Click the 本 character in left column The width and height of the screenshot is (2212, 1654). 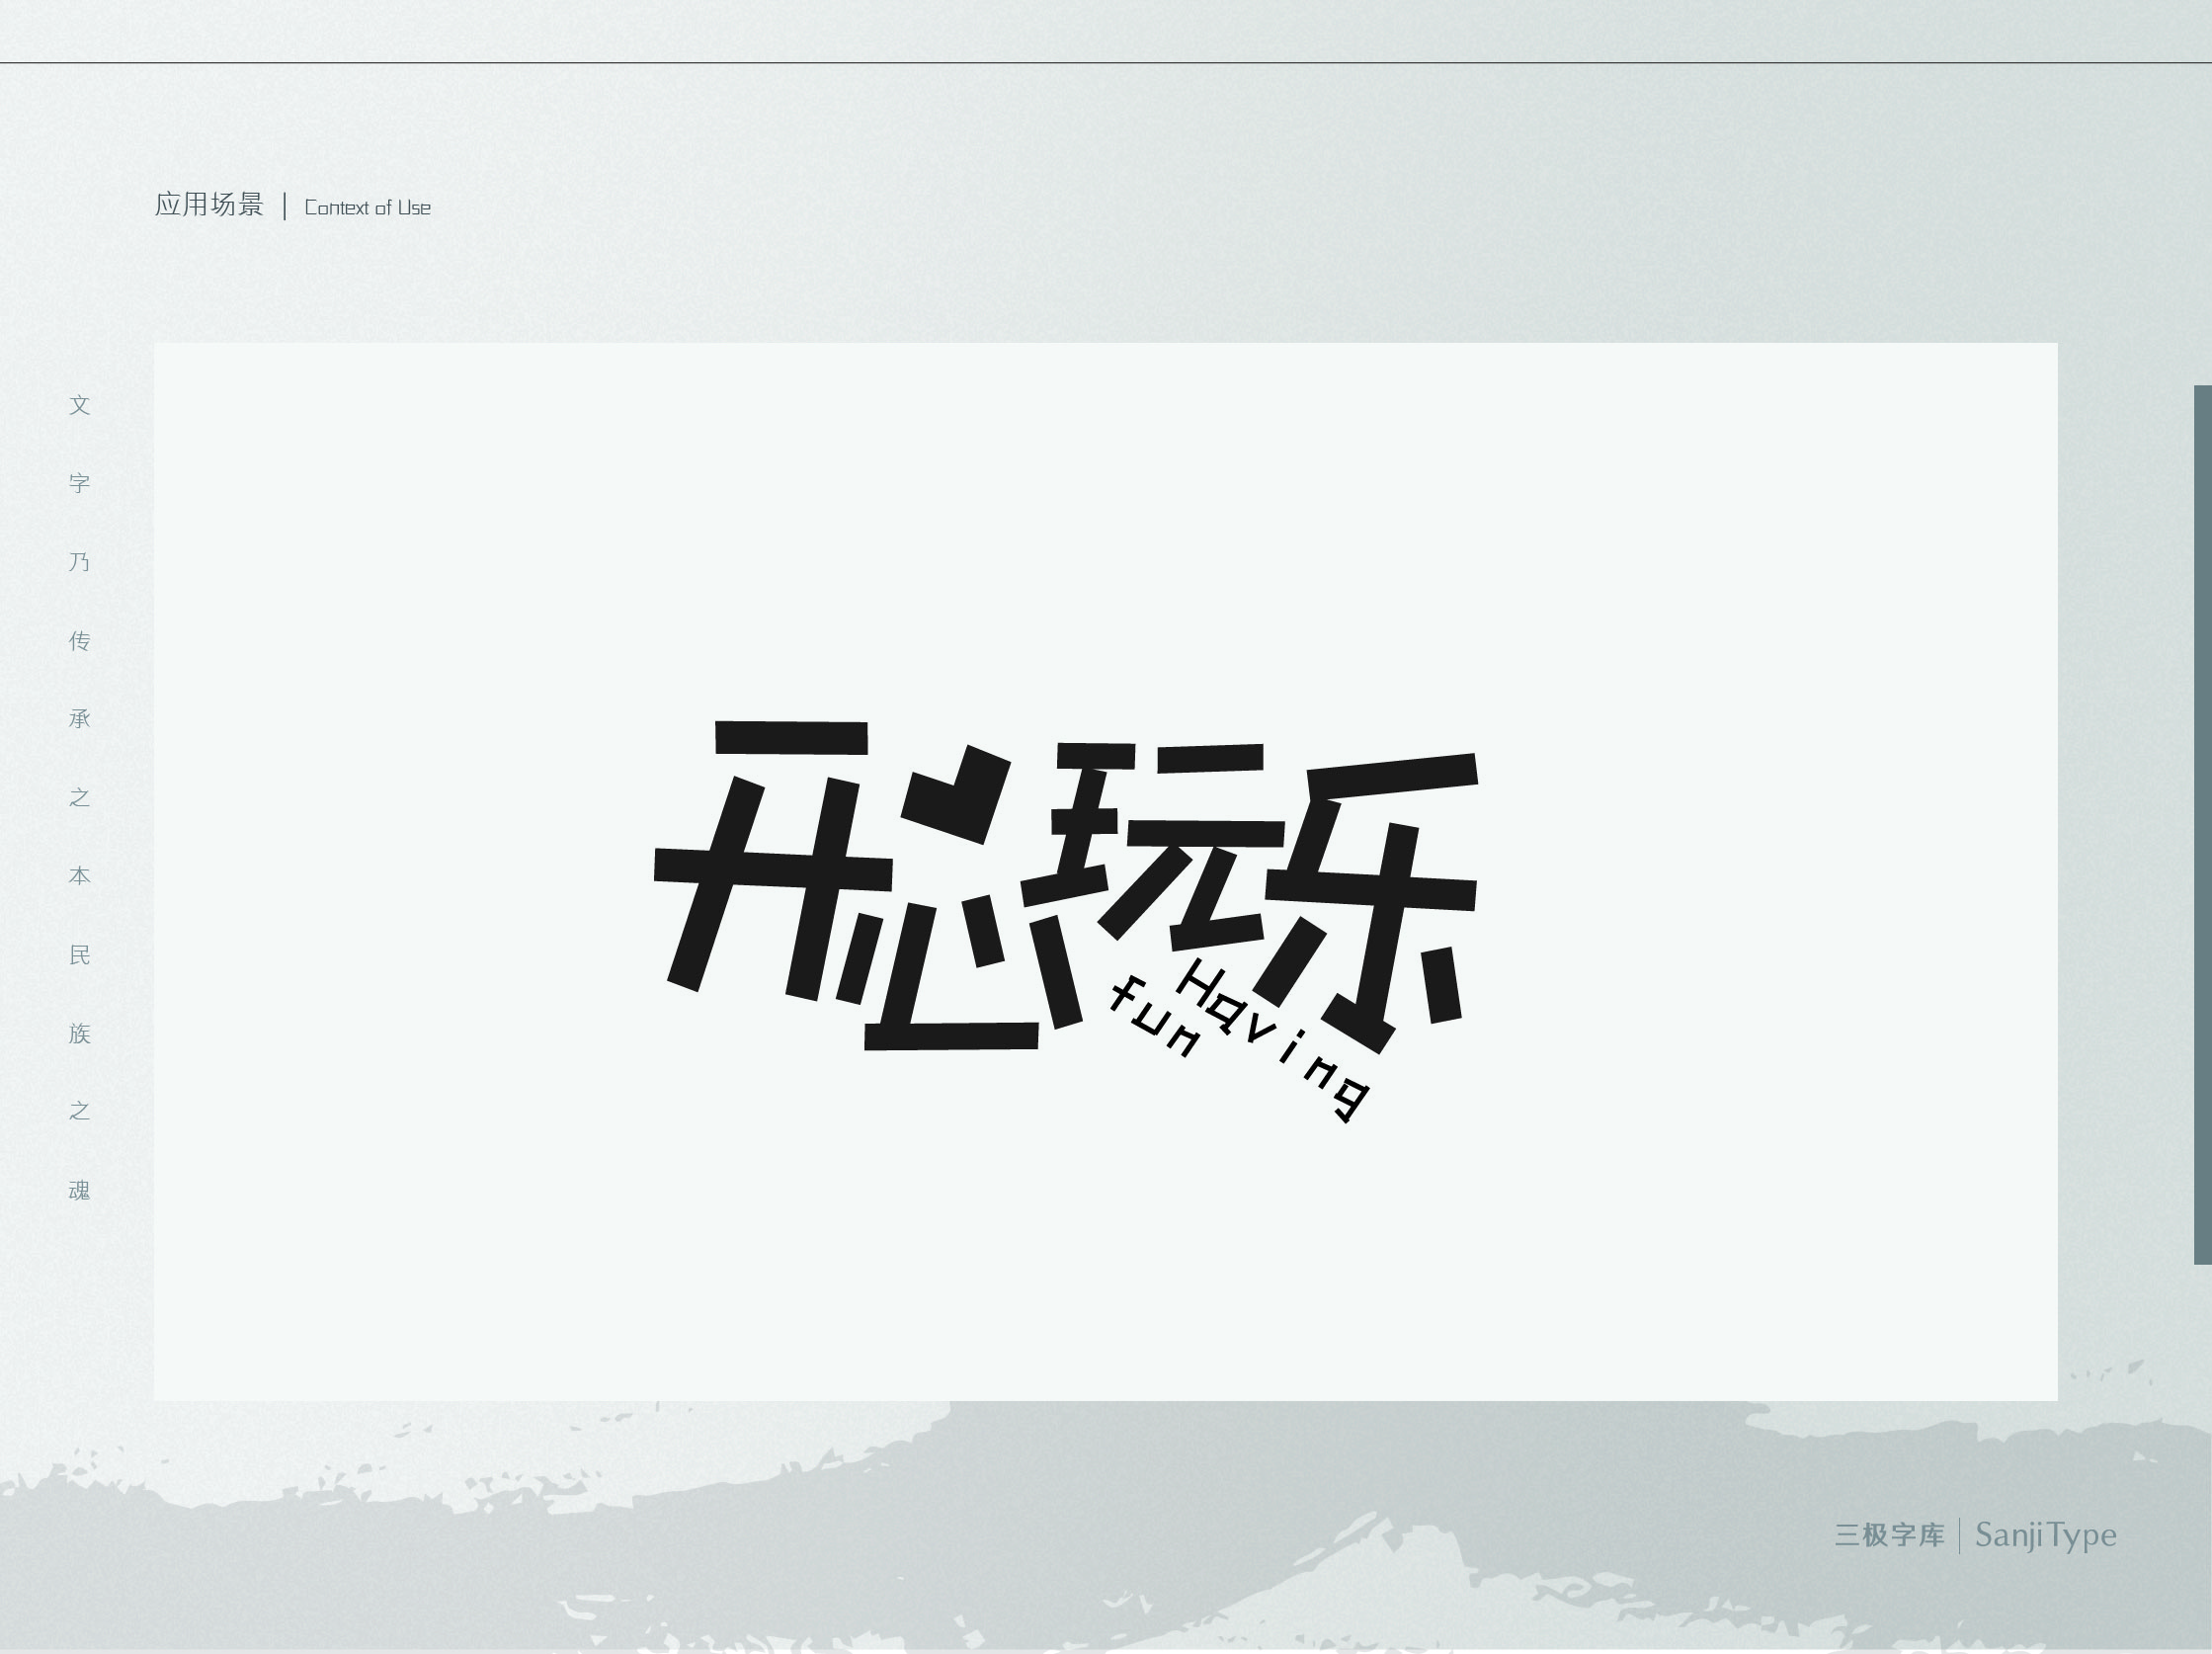(80, 876)
